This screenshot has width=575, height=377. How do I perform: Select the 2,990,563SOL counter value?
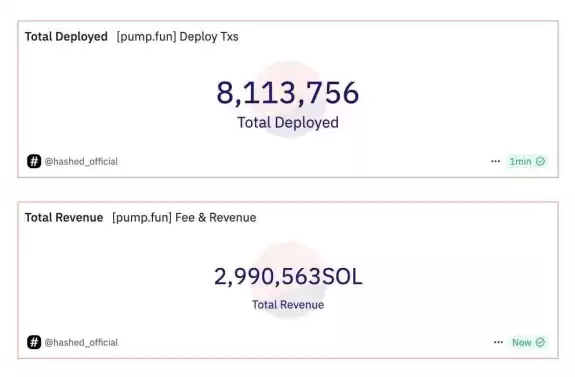coord(288,277)
